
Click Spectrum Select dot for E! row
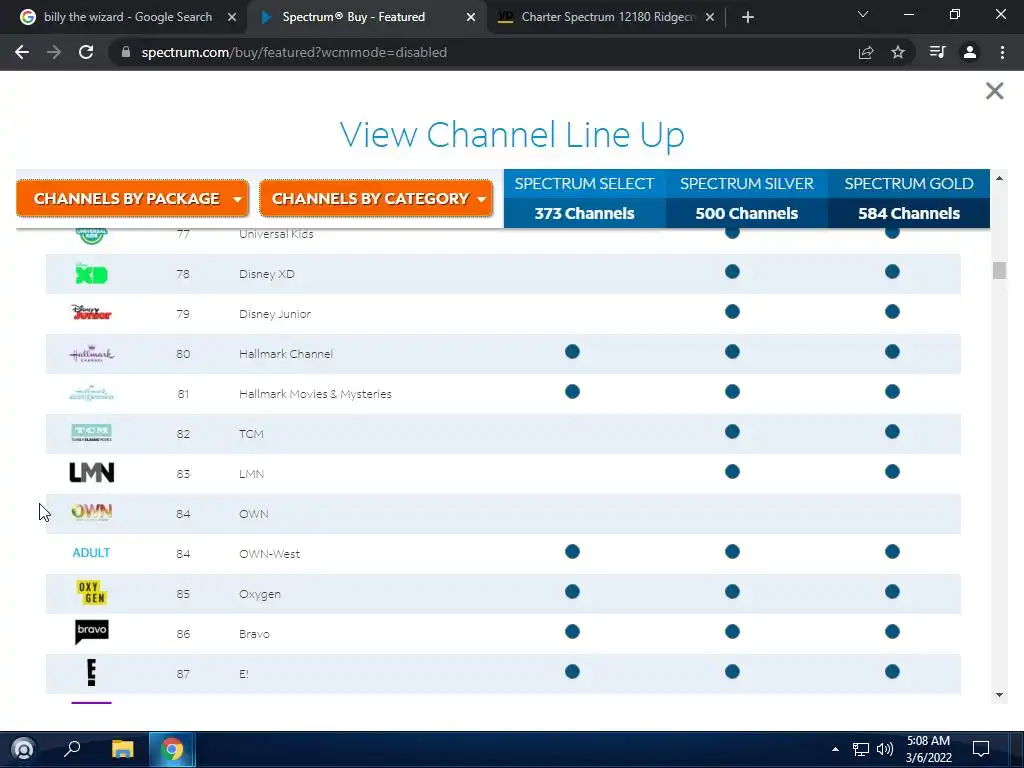tap(572, 671)
